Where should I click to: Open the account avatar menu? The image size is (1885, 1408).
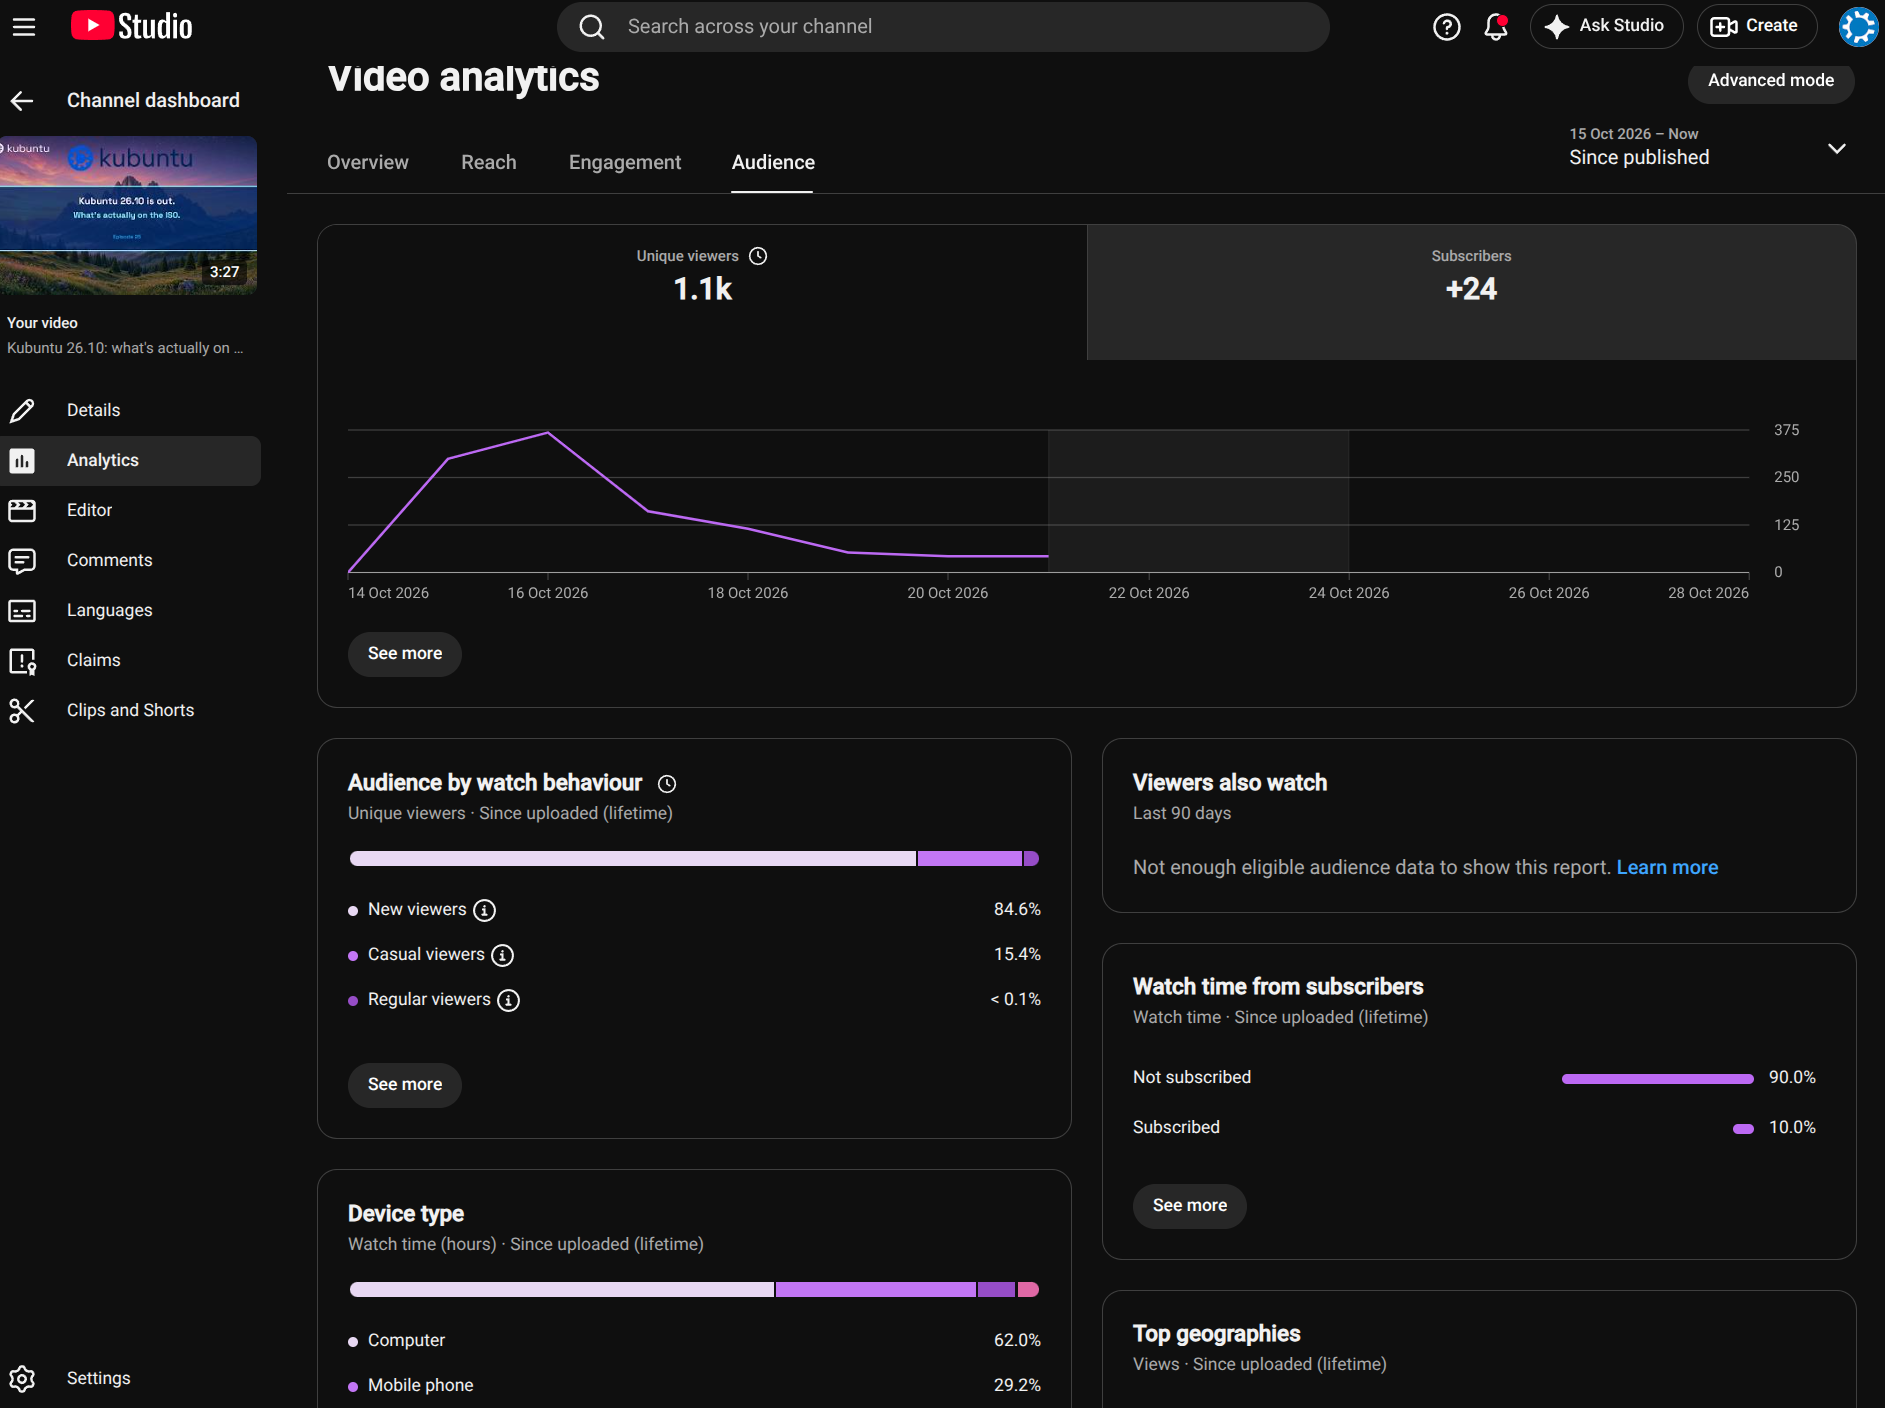coord(1858,27)
